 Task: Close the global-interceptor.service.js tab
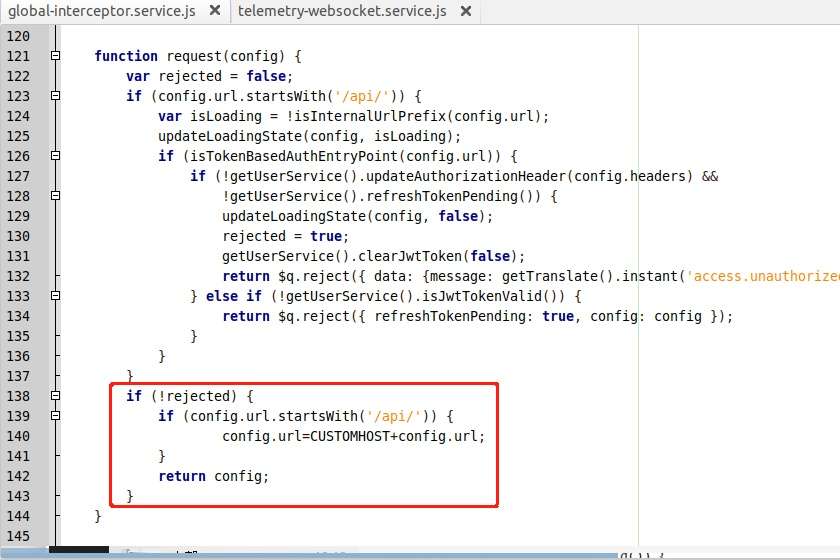click(214, 10)
